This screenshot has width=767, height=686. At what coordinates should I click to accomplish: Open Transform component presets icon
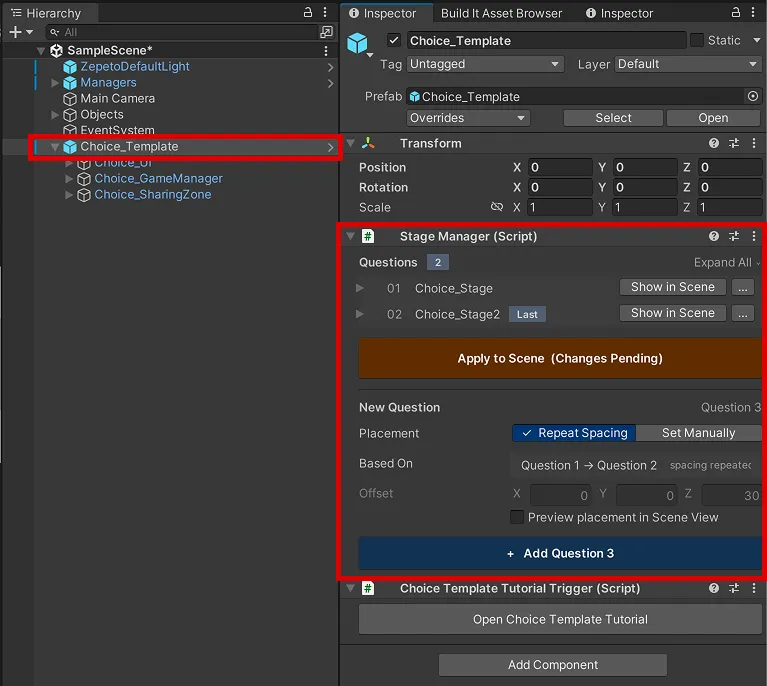pos(734,143)
